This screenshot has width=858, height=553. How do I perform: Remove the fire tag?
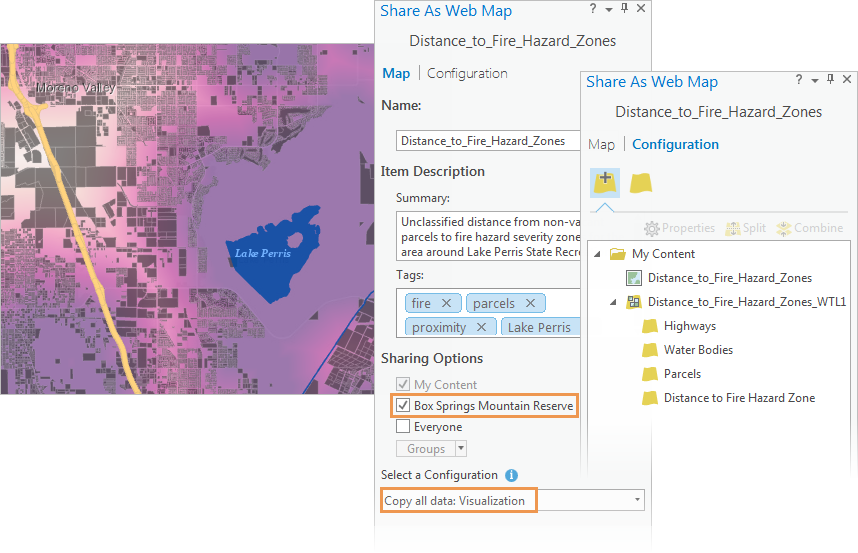tap(447, 303)
